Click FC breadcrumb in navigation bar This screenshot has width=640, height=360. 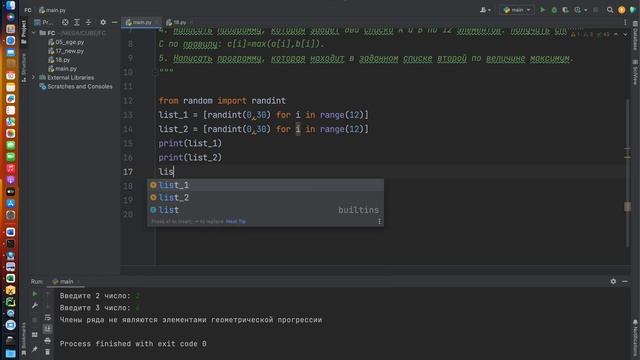coord(28,10)
